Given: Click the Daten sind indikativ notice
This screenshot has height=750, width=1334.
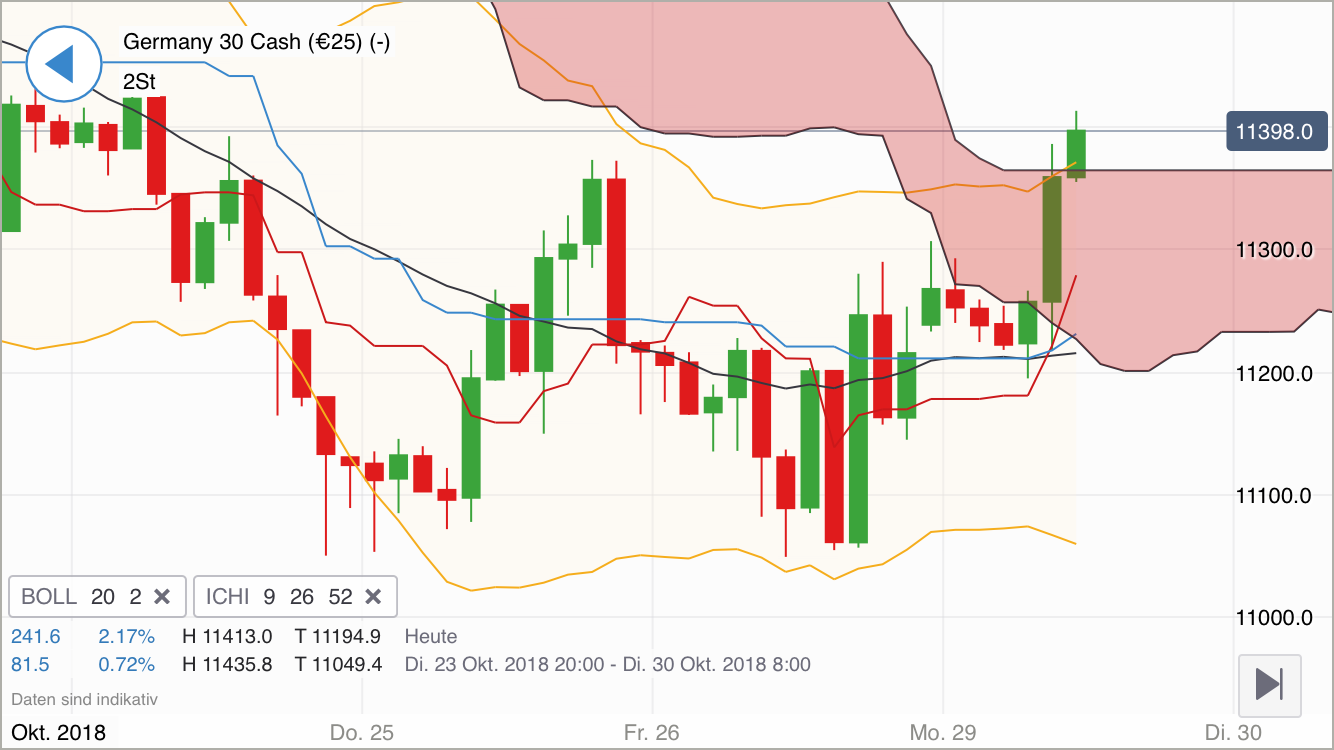Looking at the screenshot, I should click(x=83, y=699).
